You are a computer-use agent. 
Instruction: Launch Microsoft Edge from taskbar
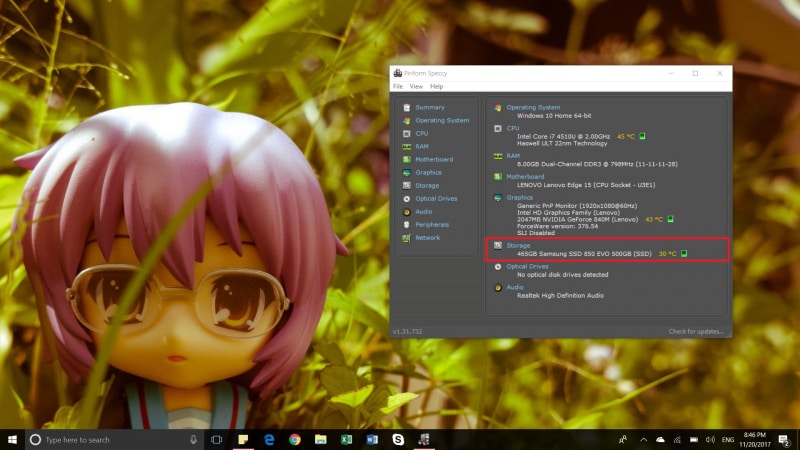point(269,439)
